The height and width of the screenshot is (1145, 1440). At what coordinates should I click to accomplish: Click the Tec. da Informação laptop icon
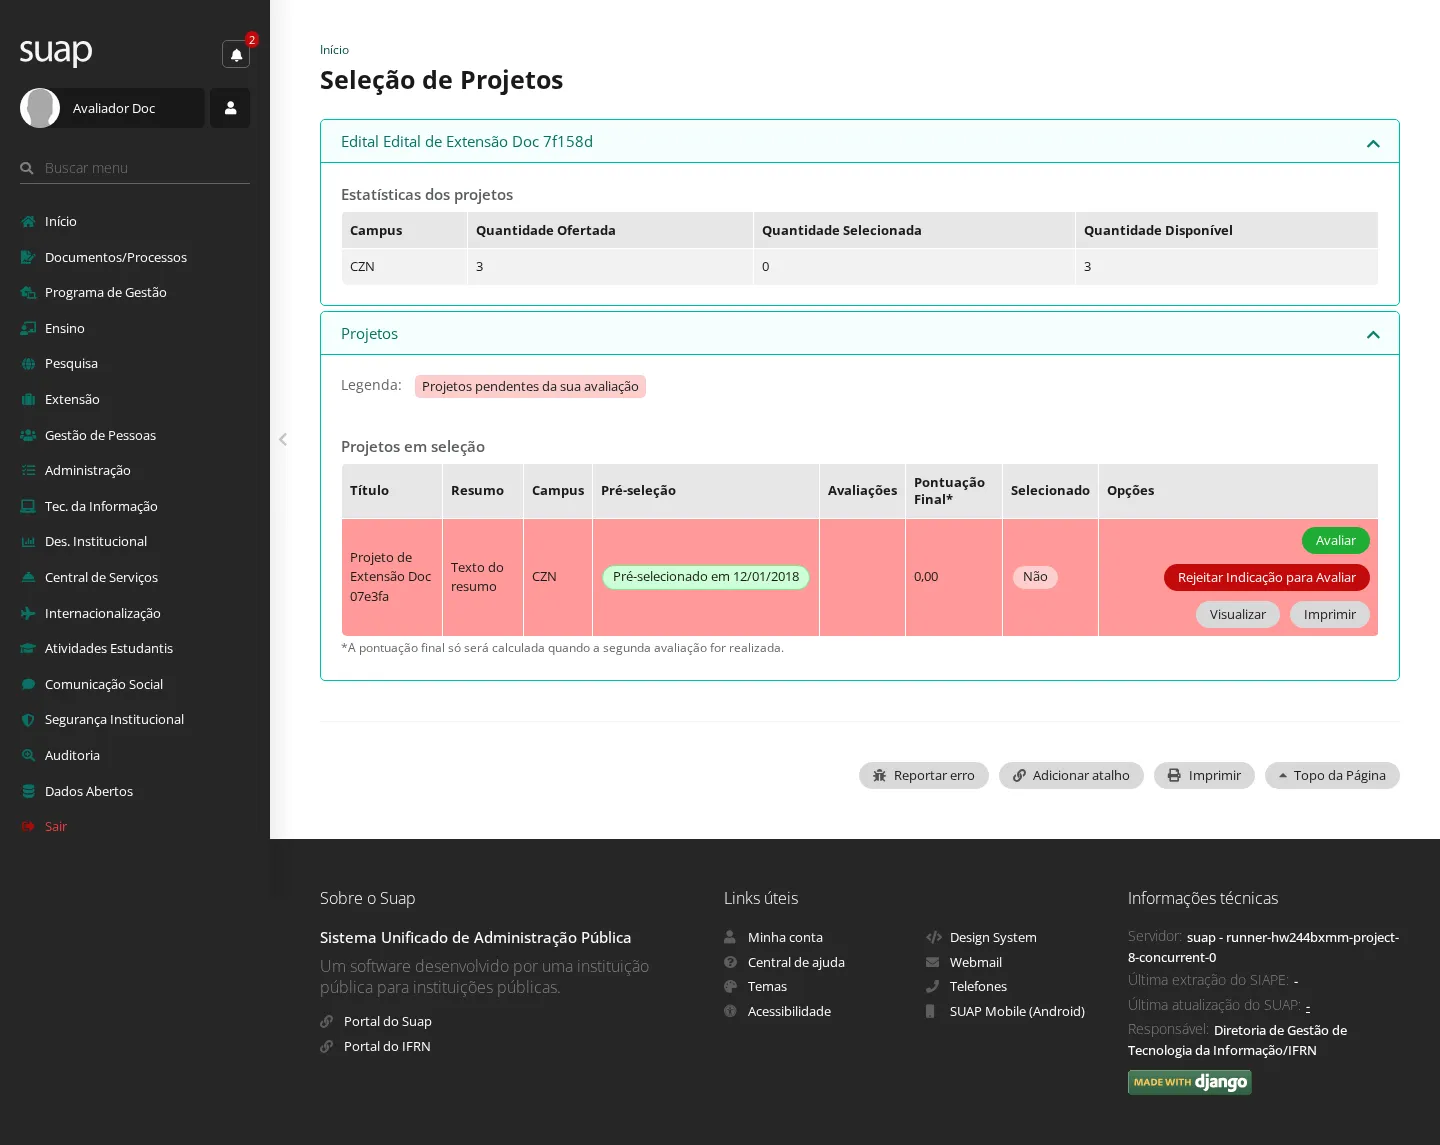28,506
